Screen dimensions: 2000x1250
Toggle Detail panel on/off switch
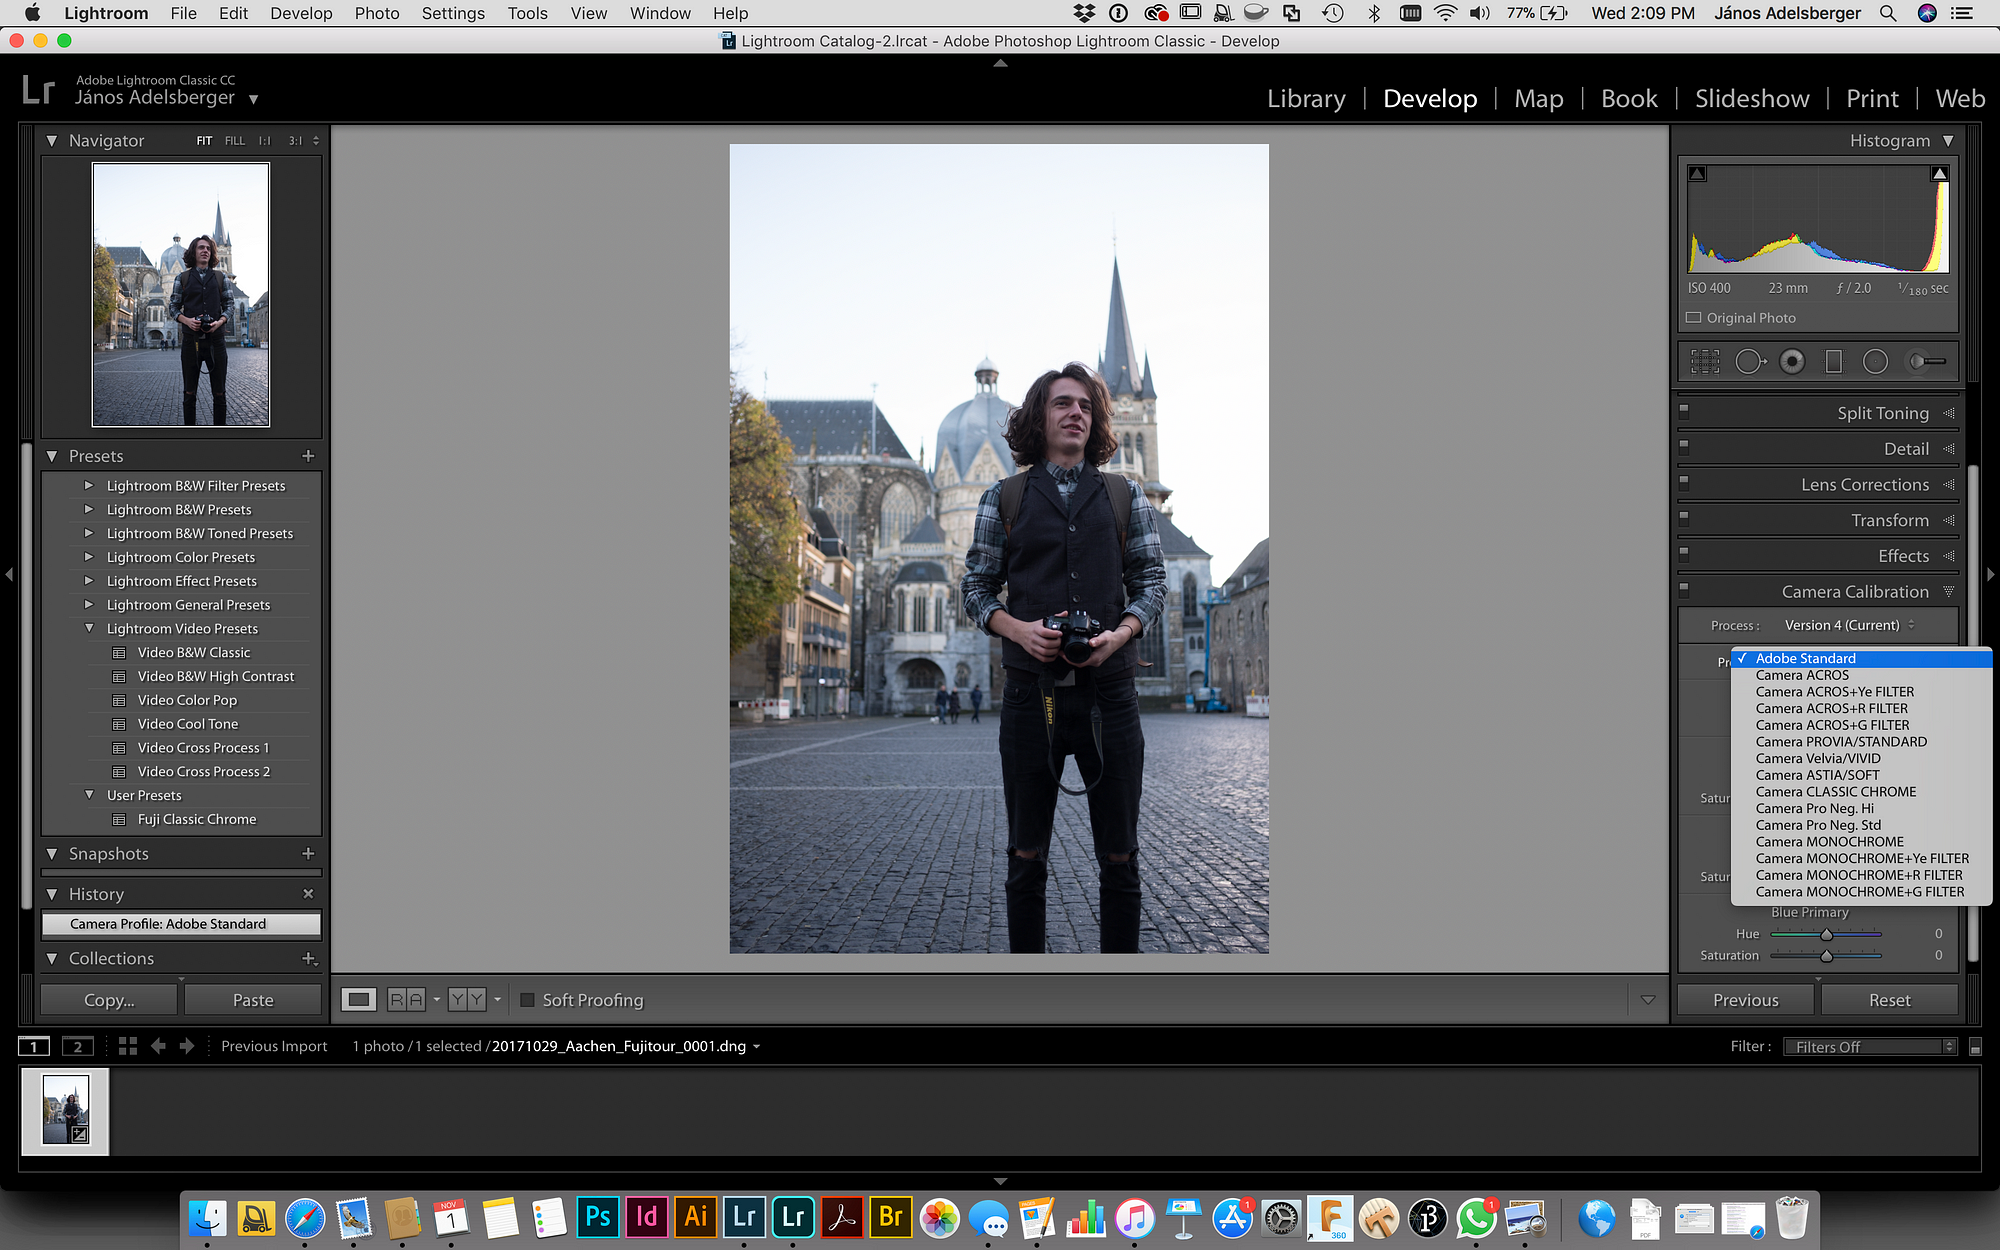pos(1684,446)
